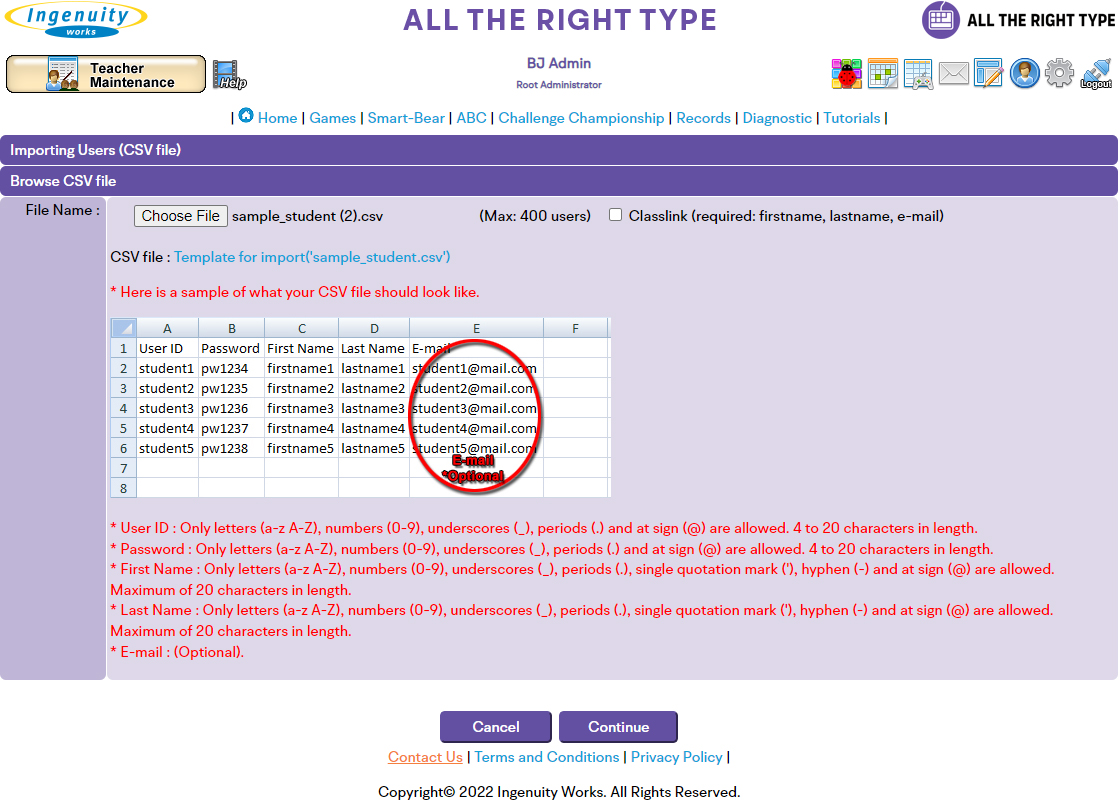Click the Ingenuity Works logo

tap(75, 19)
